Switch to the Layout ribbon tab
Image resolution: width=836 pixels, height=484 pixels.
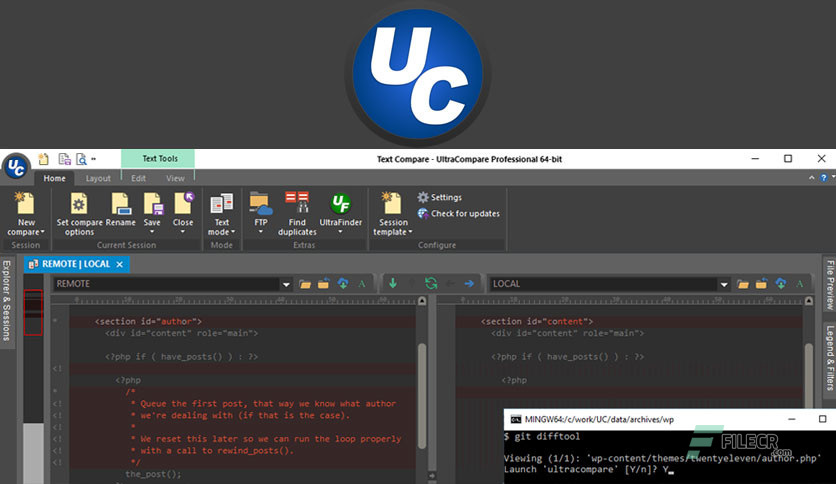pos(98,179)
